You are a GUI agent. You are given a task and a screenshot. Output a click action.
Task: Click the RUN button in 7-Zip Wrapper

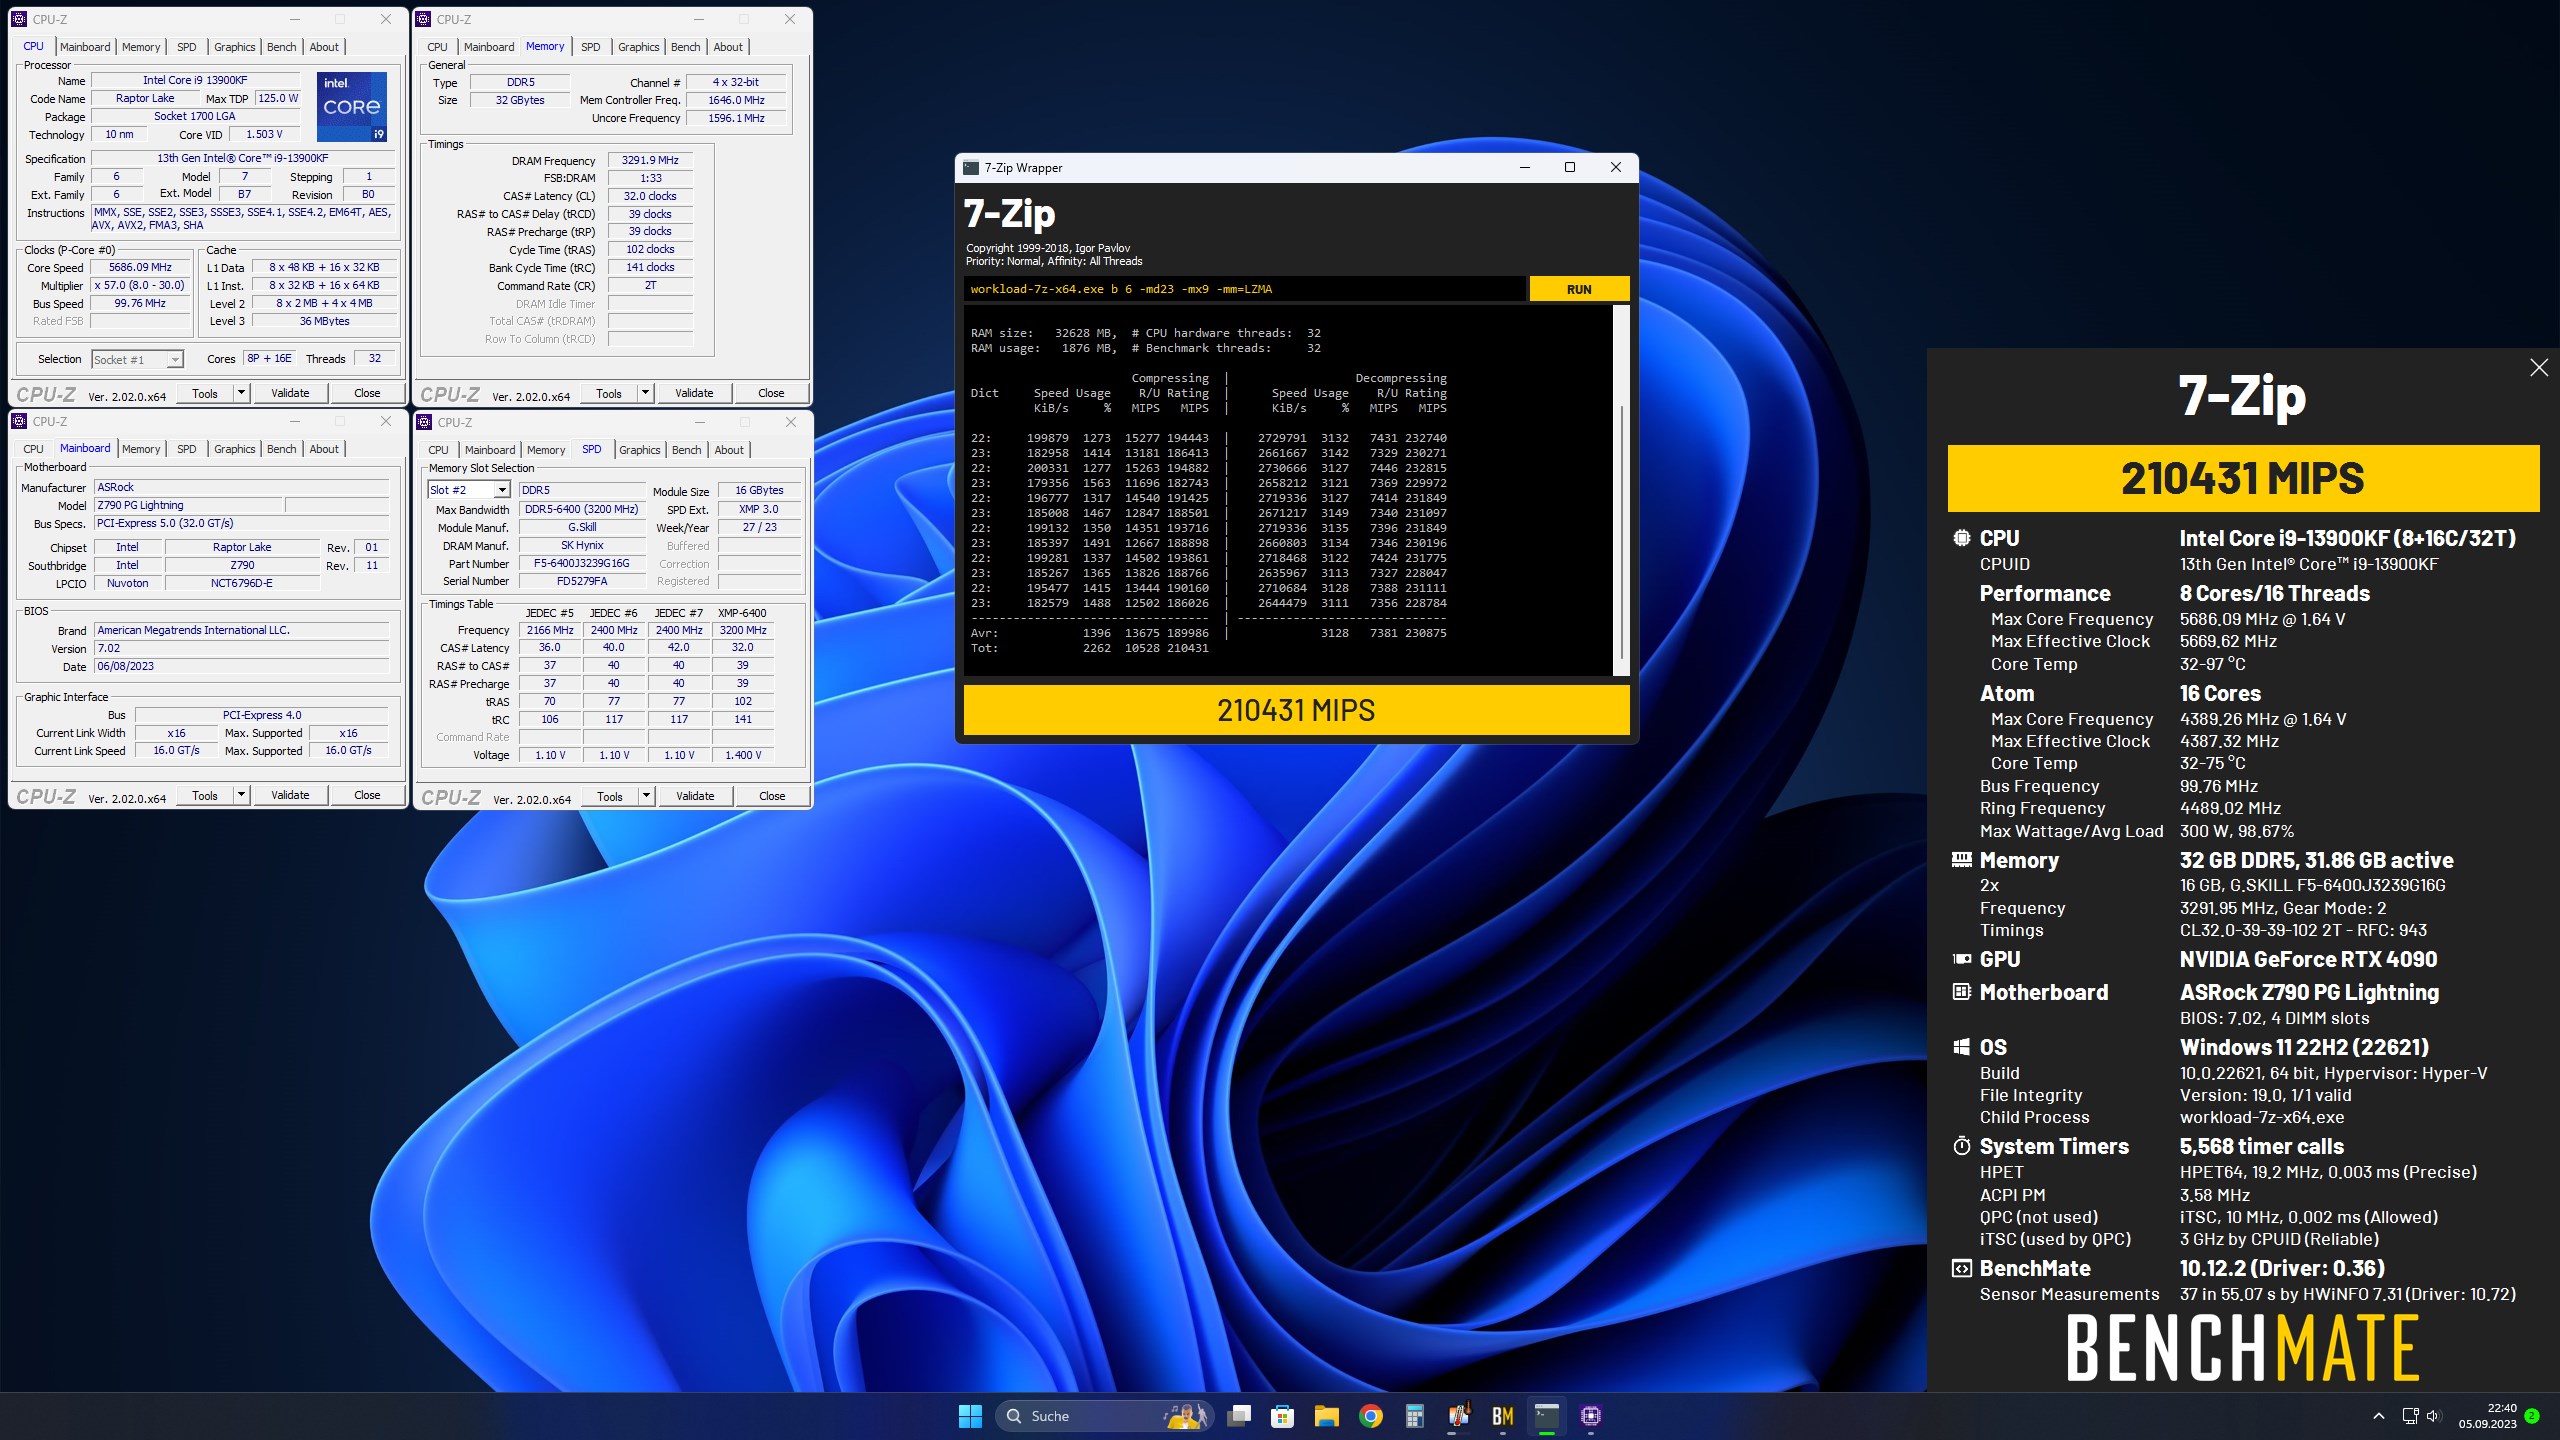coord(1579,289)
